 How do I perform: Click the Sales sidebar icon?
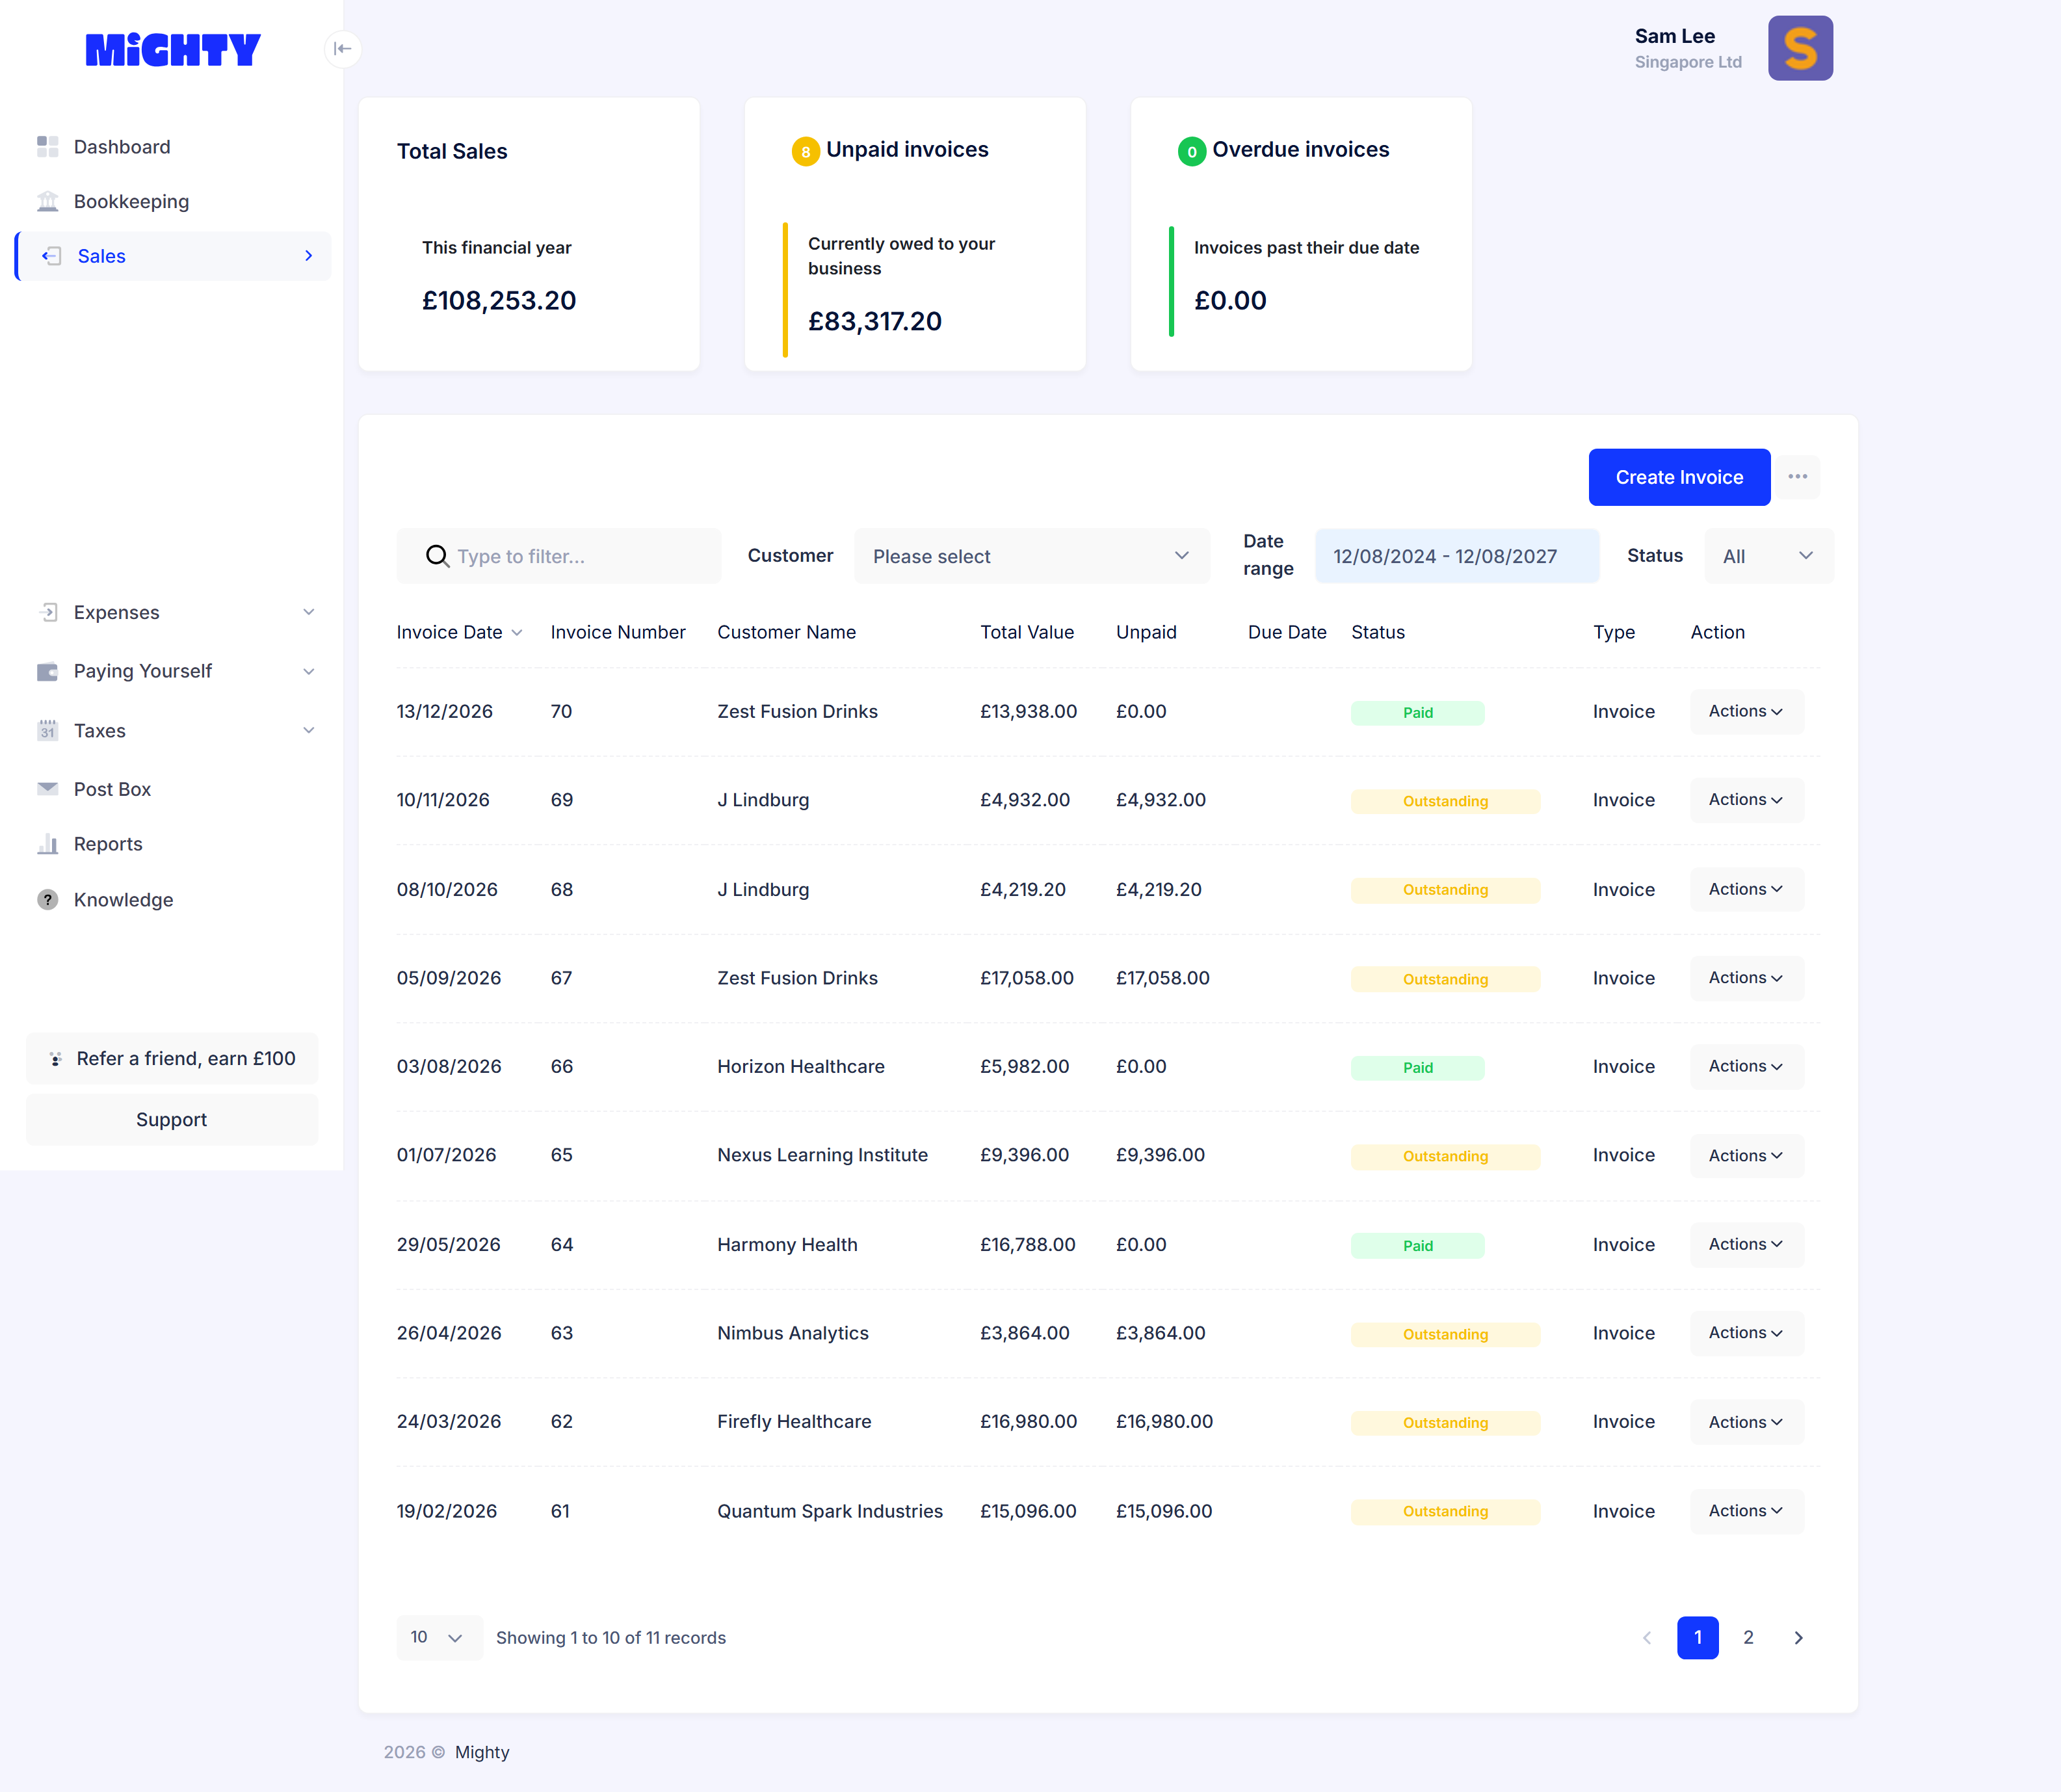tap(51, 256)
